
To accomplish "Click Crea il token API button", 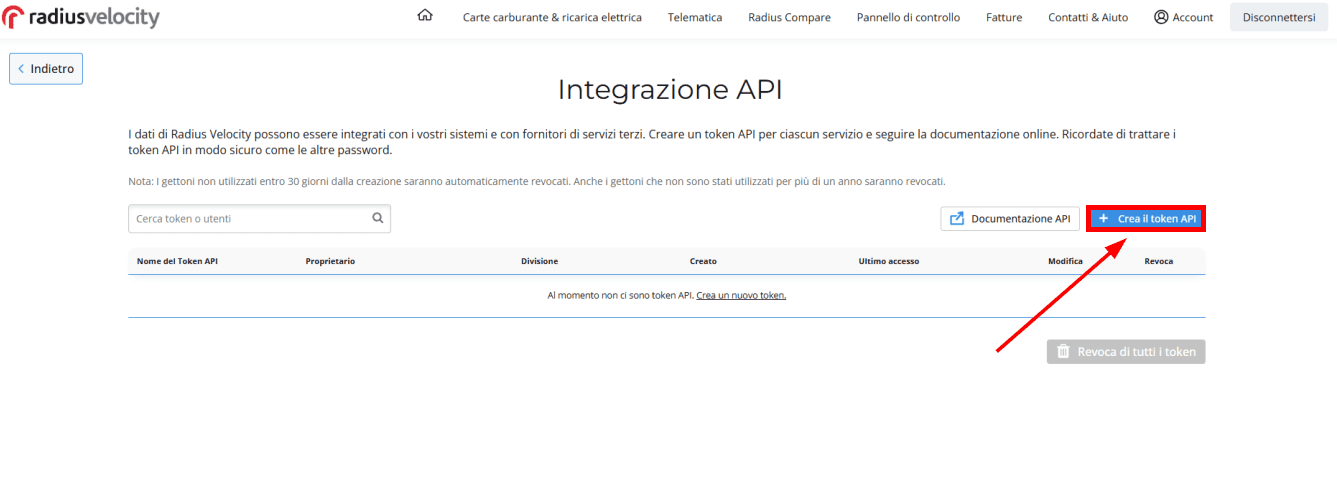I will coord(1147,219).
